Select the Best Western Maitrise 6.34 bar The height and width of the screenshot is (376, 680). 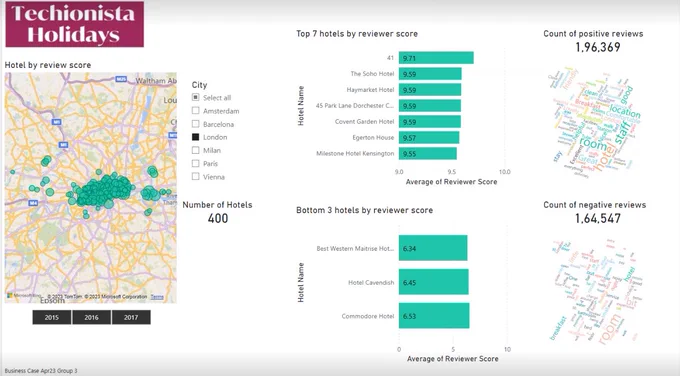coord(433,248)
